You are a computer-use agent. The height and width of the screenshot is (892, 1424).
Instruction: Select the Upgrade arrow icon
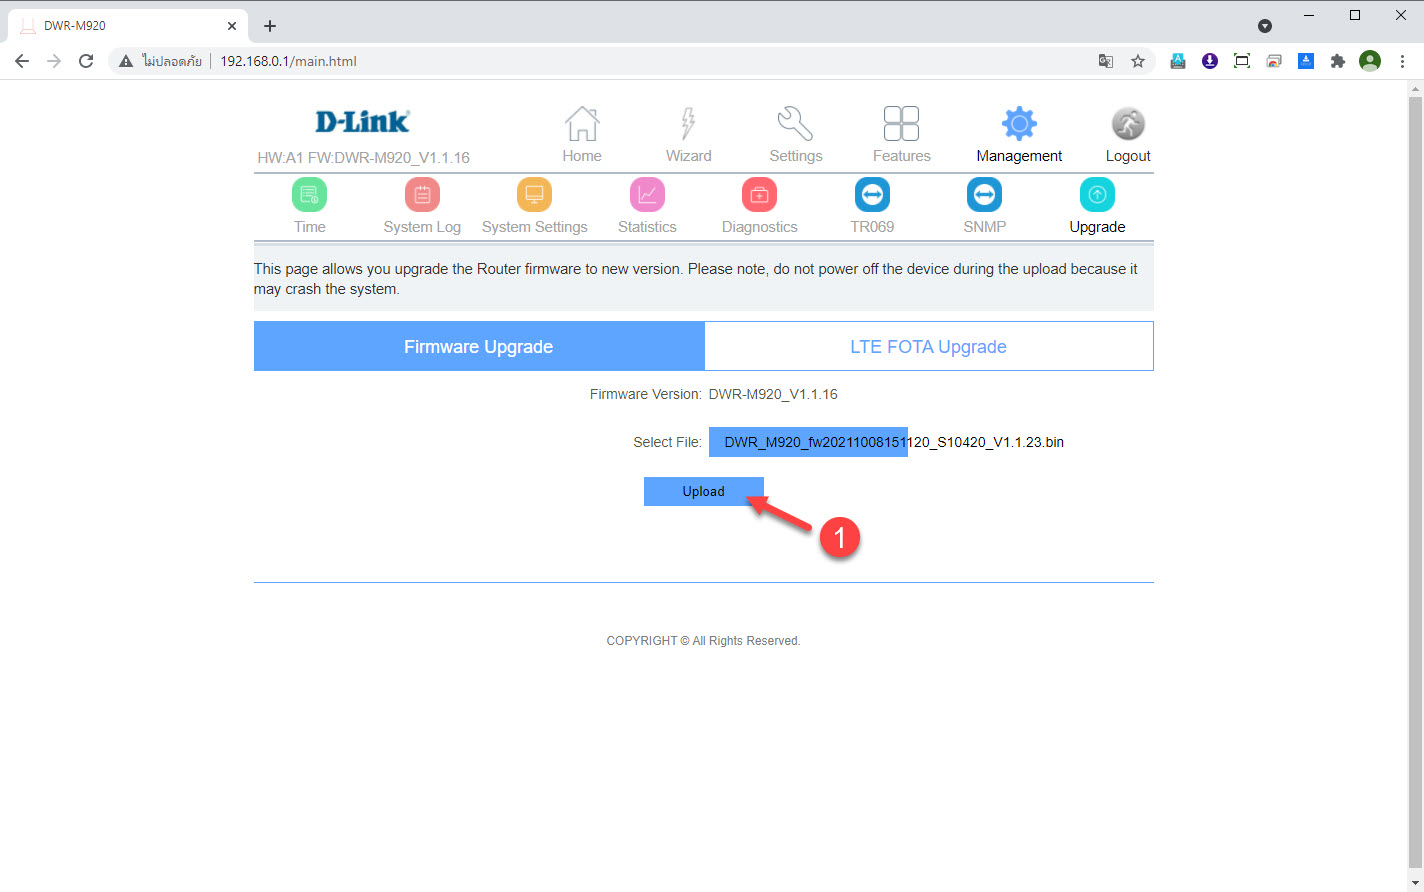pyautogui.click(x=1097, y=194)
